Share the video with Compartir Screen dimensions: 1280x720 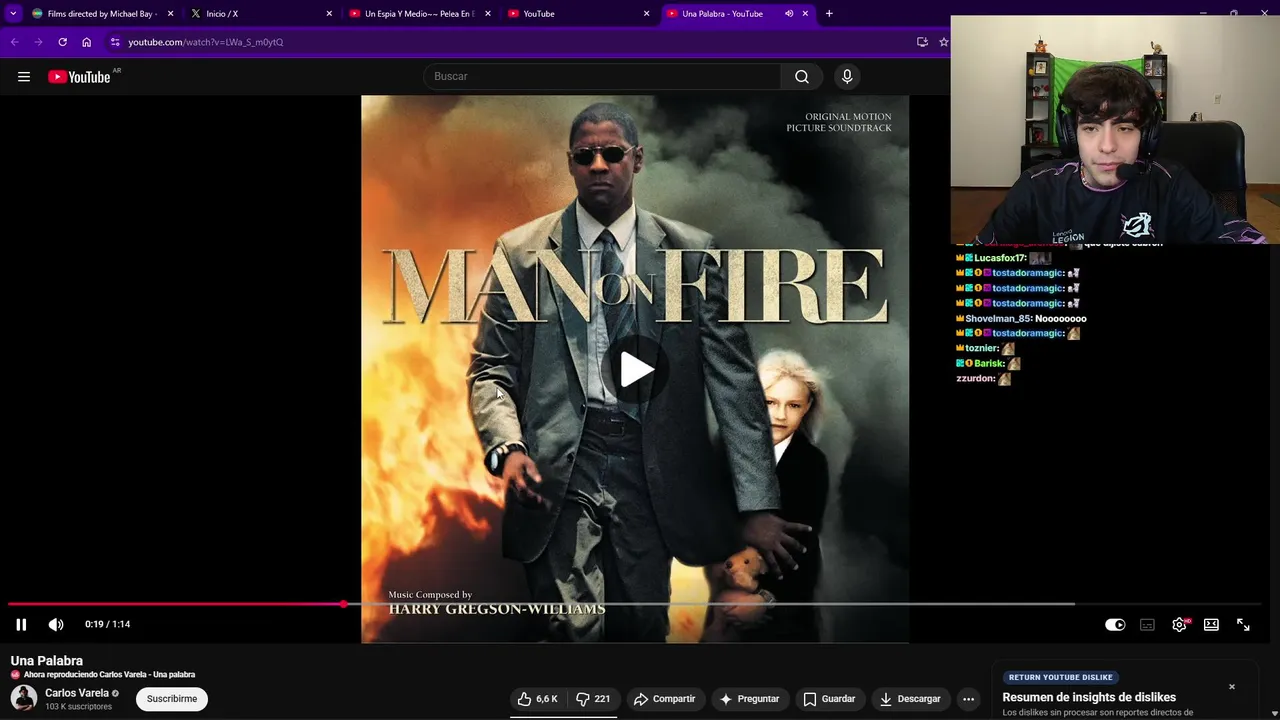point(665,699)
